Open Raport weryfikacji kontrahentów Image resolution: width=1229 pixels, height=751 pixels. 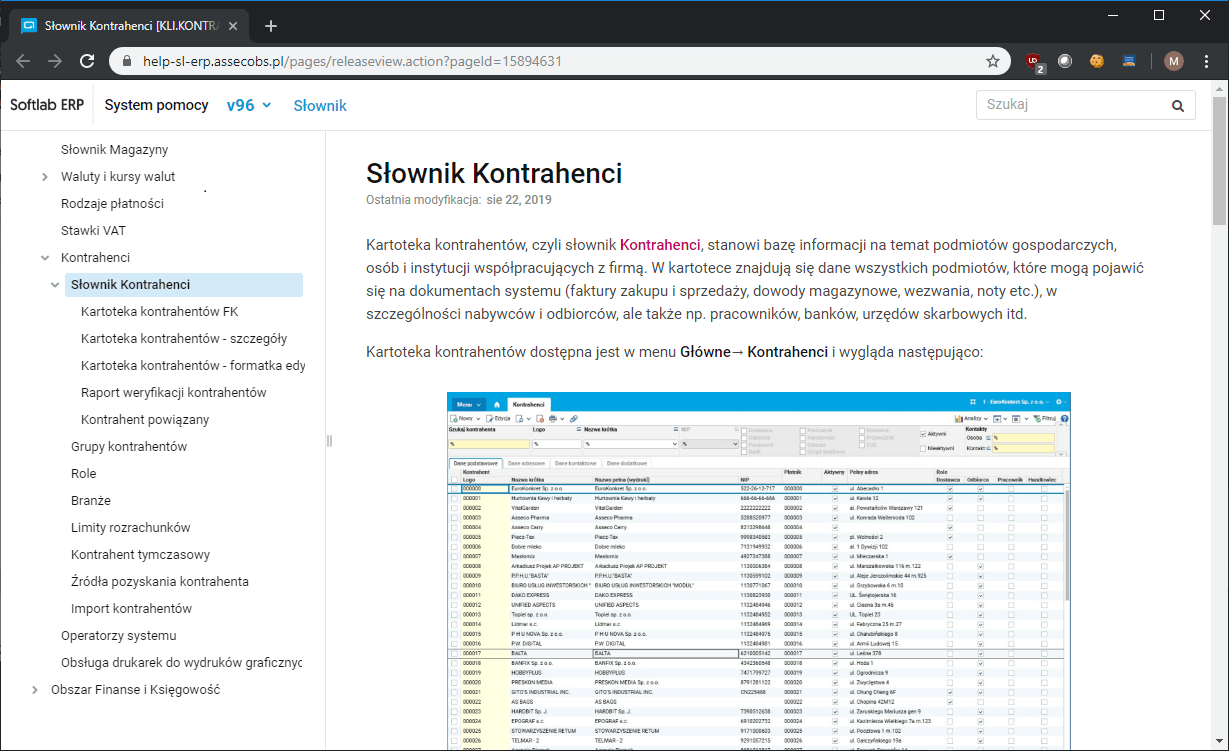(174, 393)
